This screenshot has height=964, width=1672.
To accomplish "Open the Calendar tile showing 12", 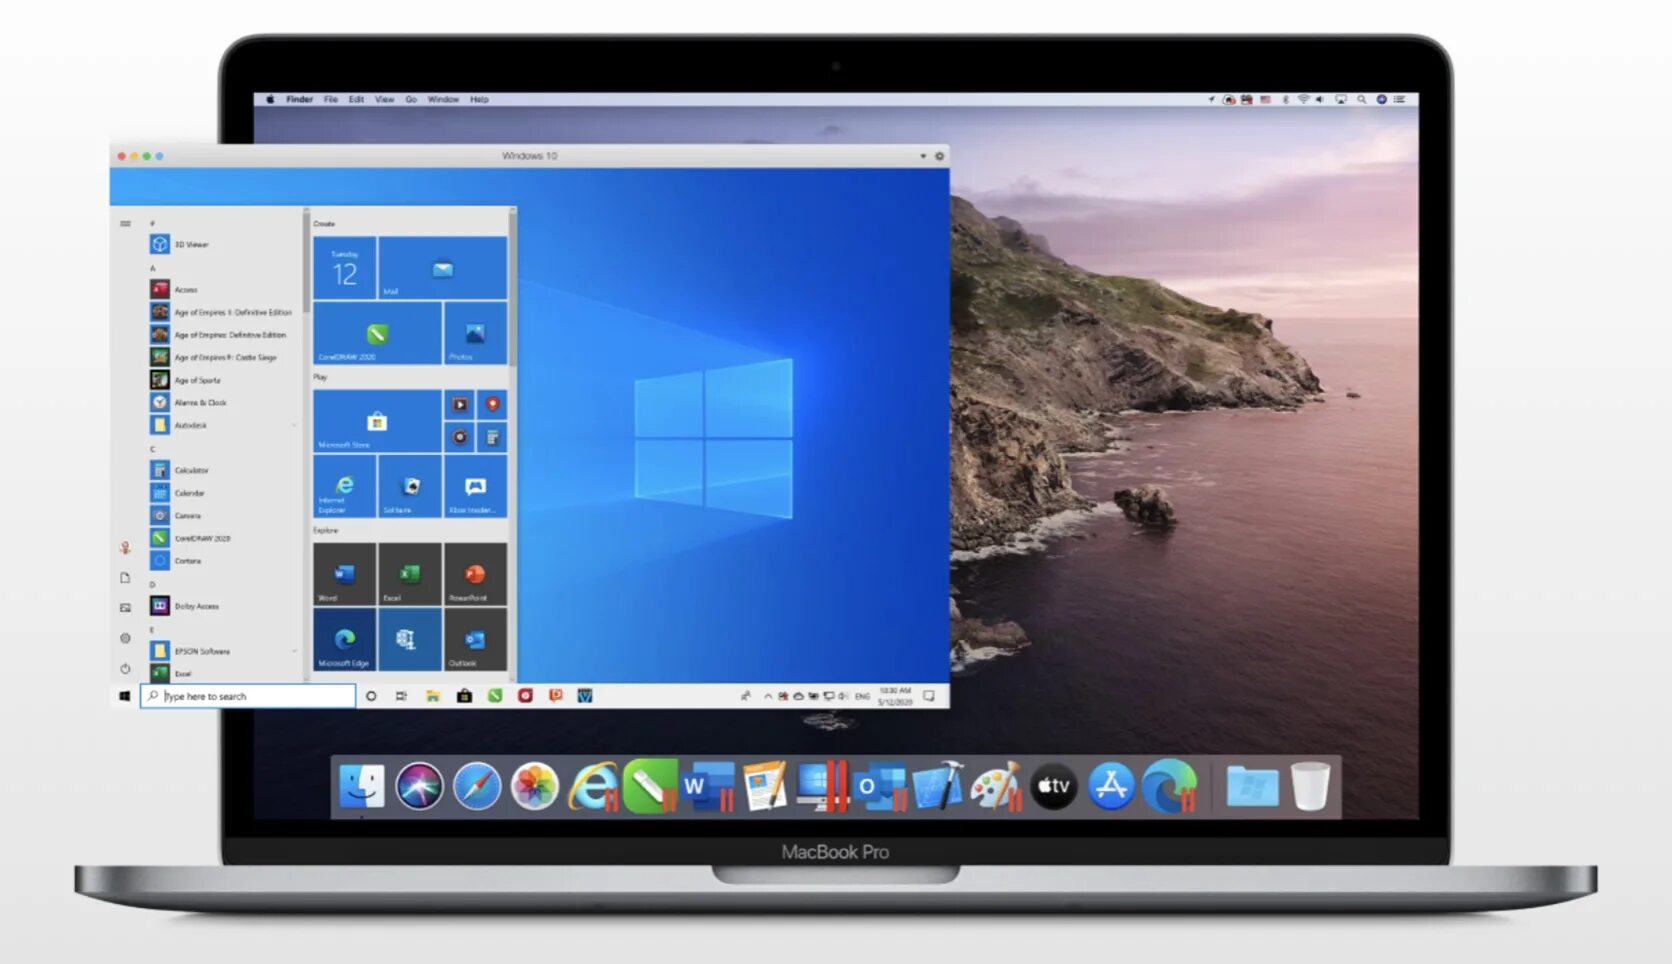I will [345, 268].
